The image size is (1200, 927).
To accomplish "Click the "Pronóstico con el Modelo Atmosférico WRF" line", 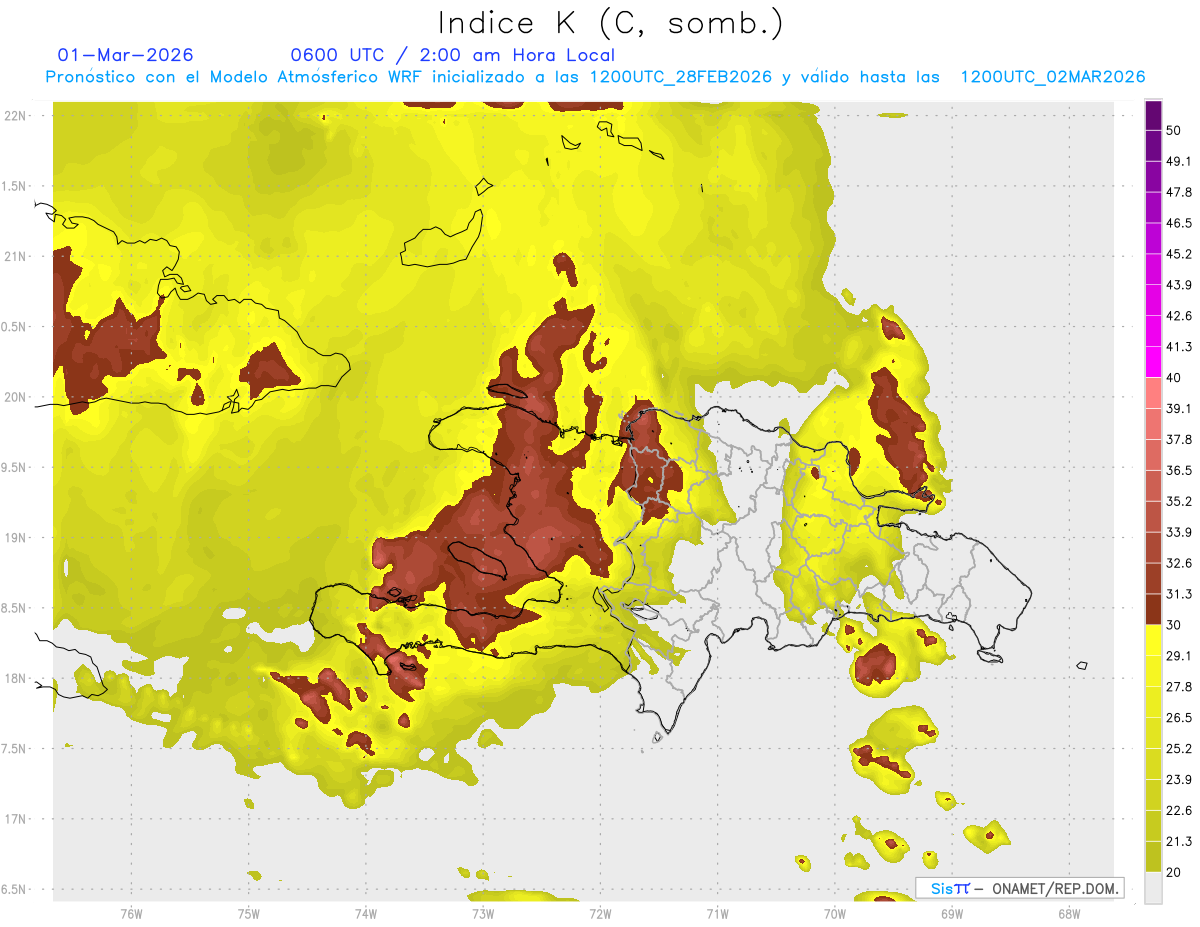I will coord(595,77).
